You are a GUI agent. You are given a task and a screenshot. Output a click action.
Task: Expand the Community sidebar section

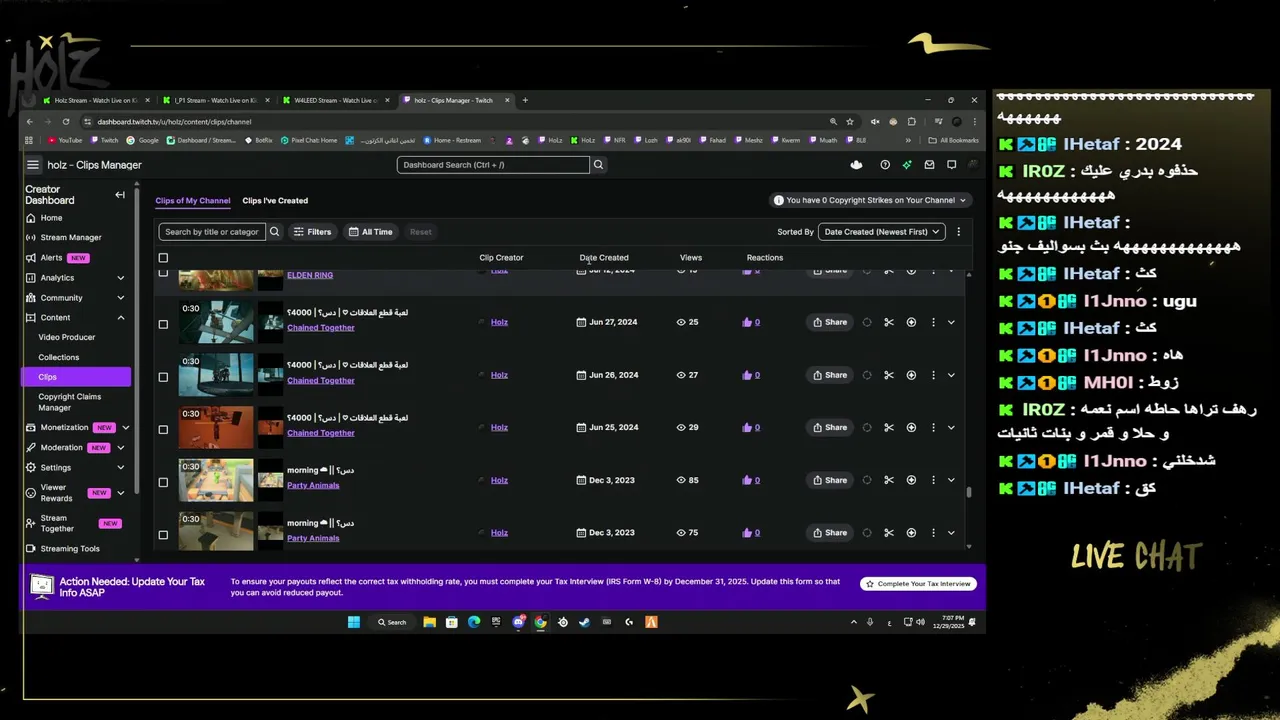pos(121,298)
